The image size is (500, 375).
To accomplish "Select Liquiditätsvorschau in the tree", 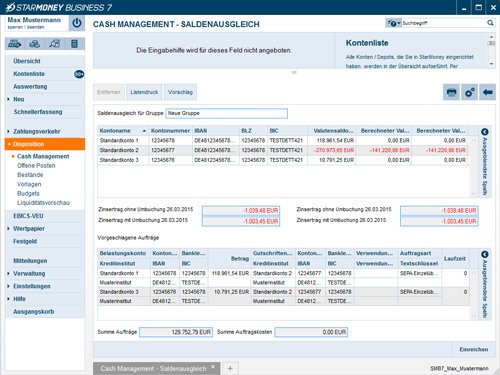I will [x=43, y=203].
